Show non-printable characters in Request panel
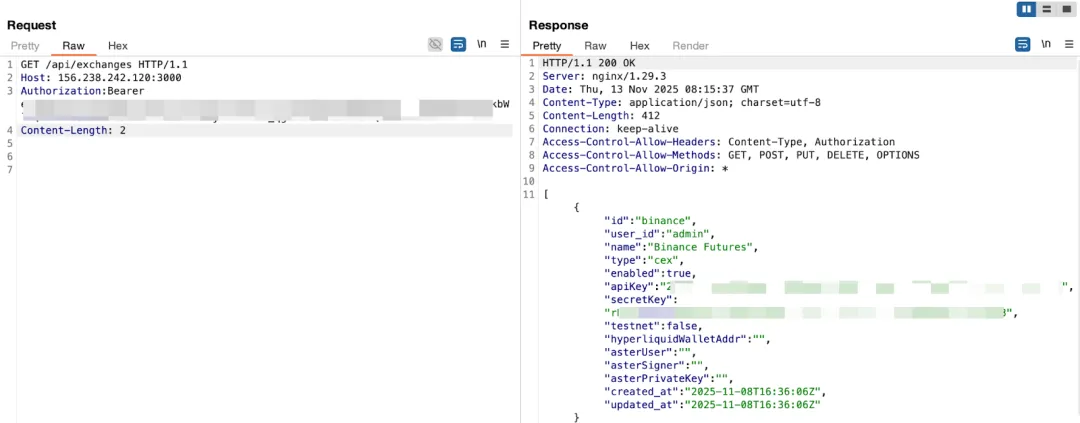Viewport: 1080px width, 423px height. click(x=482, y=45)
